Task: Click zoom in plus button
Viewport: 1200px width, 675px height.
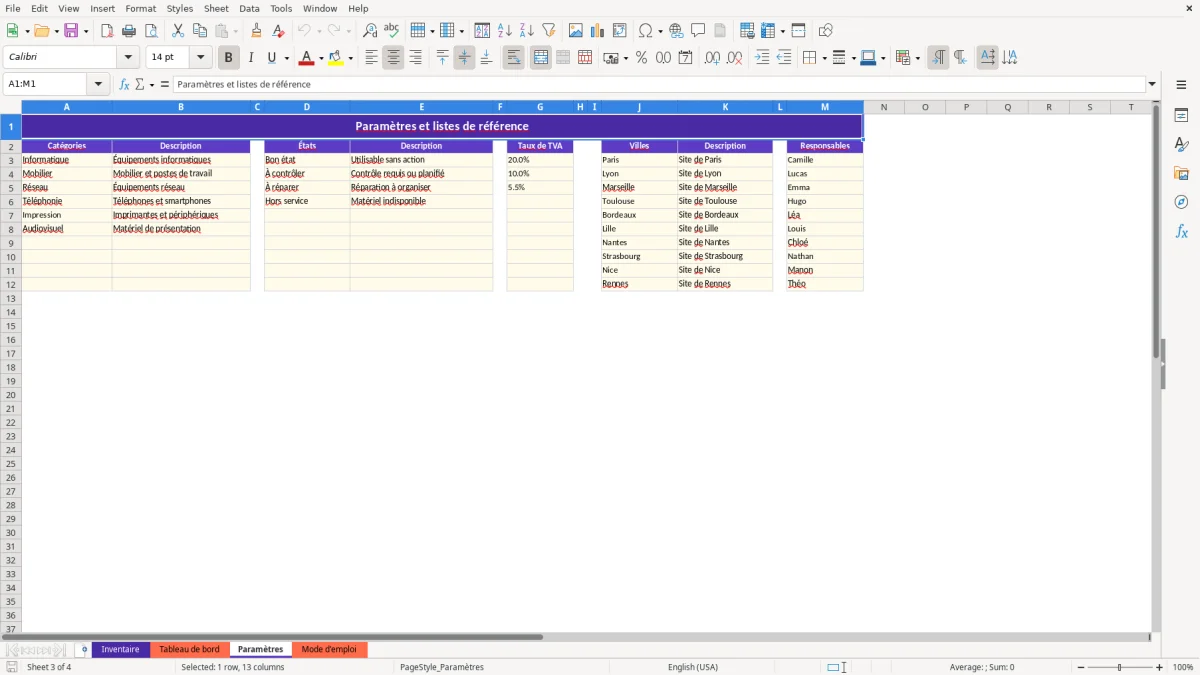Action: tap(1159, 667)
